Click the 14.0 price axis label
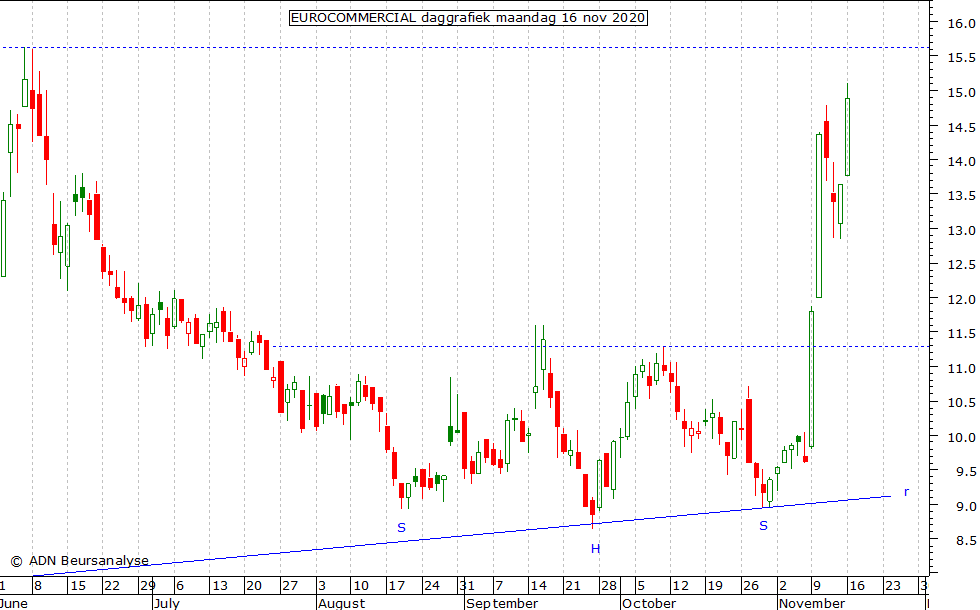 coord(961,161)
